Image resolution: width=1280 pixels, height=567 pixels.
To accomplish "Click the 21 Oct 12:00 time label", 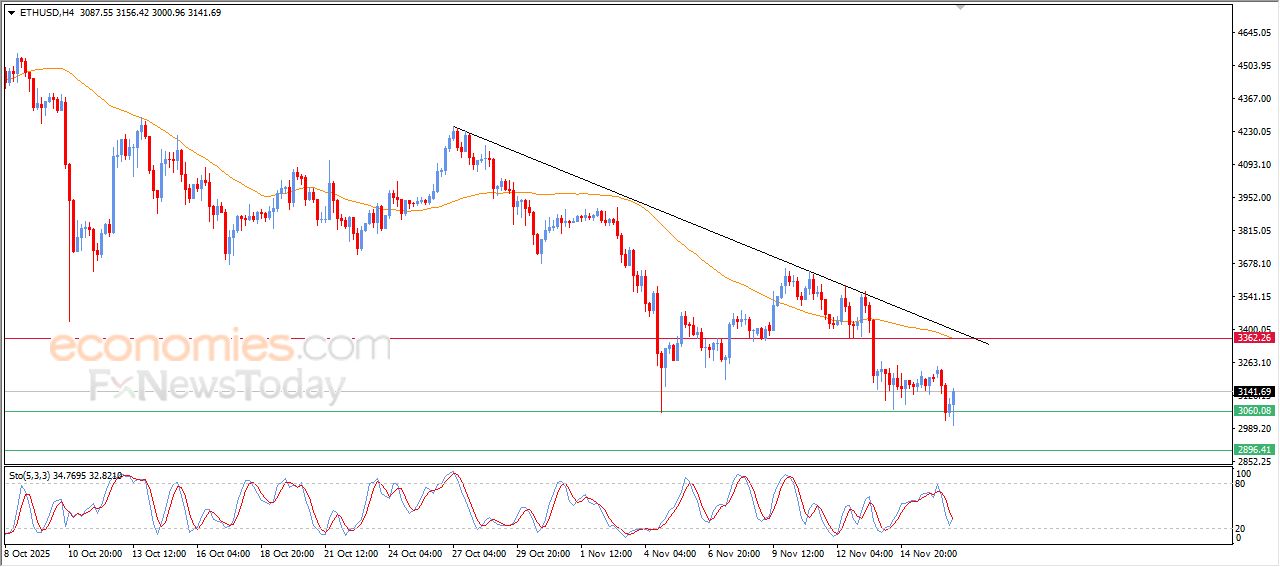I will click(350, 552).
